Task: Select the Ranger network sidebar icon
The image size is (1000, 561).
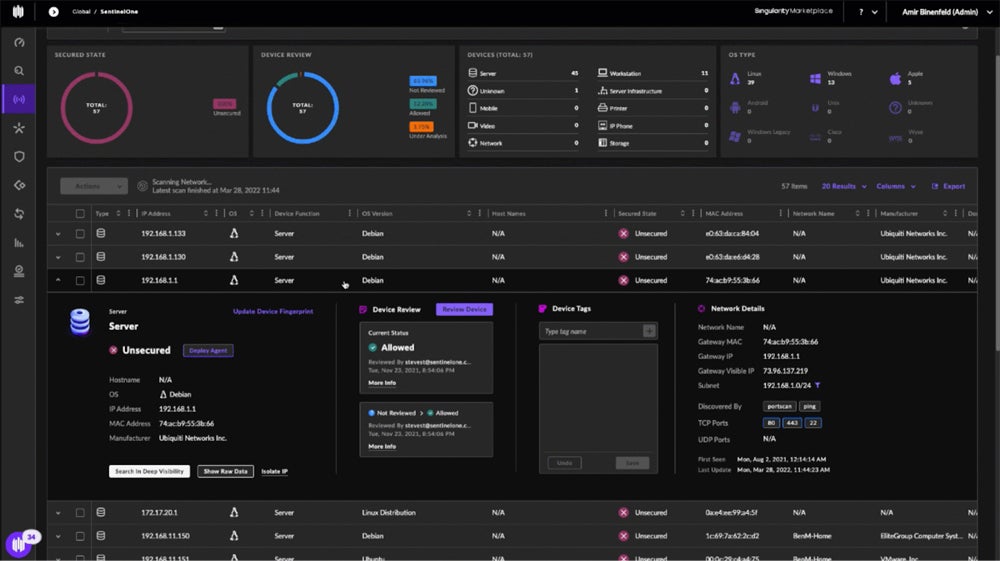Action: click(19, 99)
